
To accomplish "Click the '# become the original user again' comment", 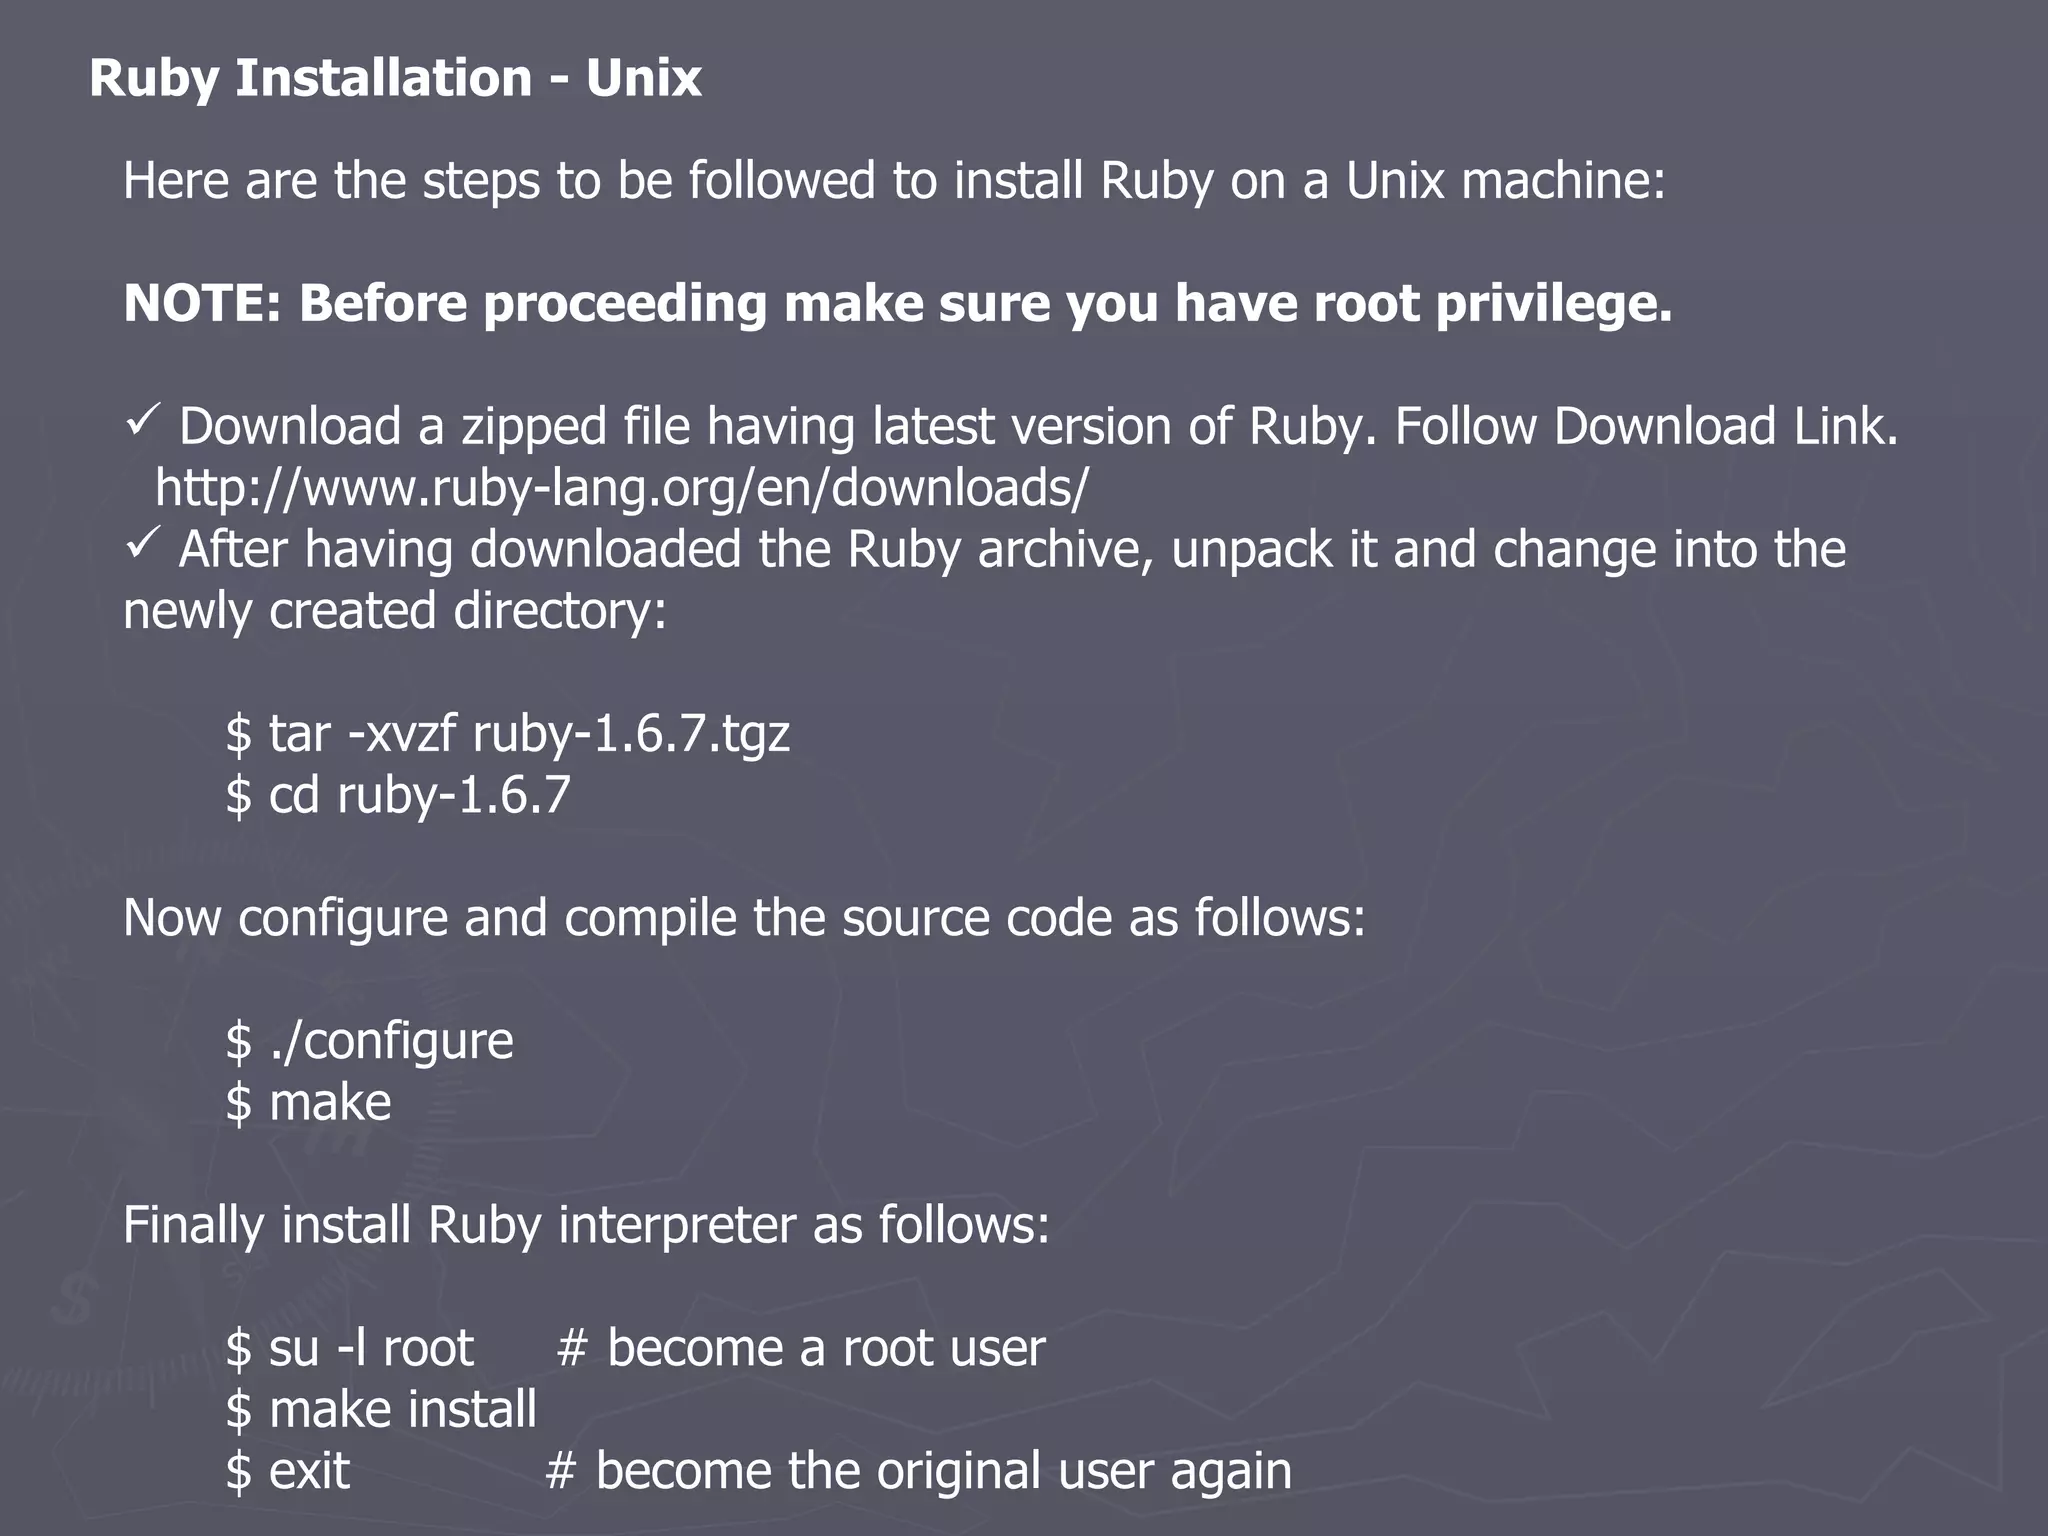I will 919,1472.
